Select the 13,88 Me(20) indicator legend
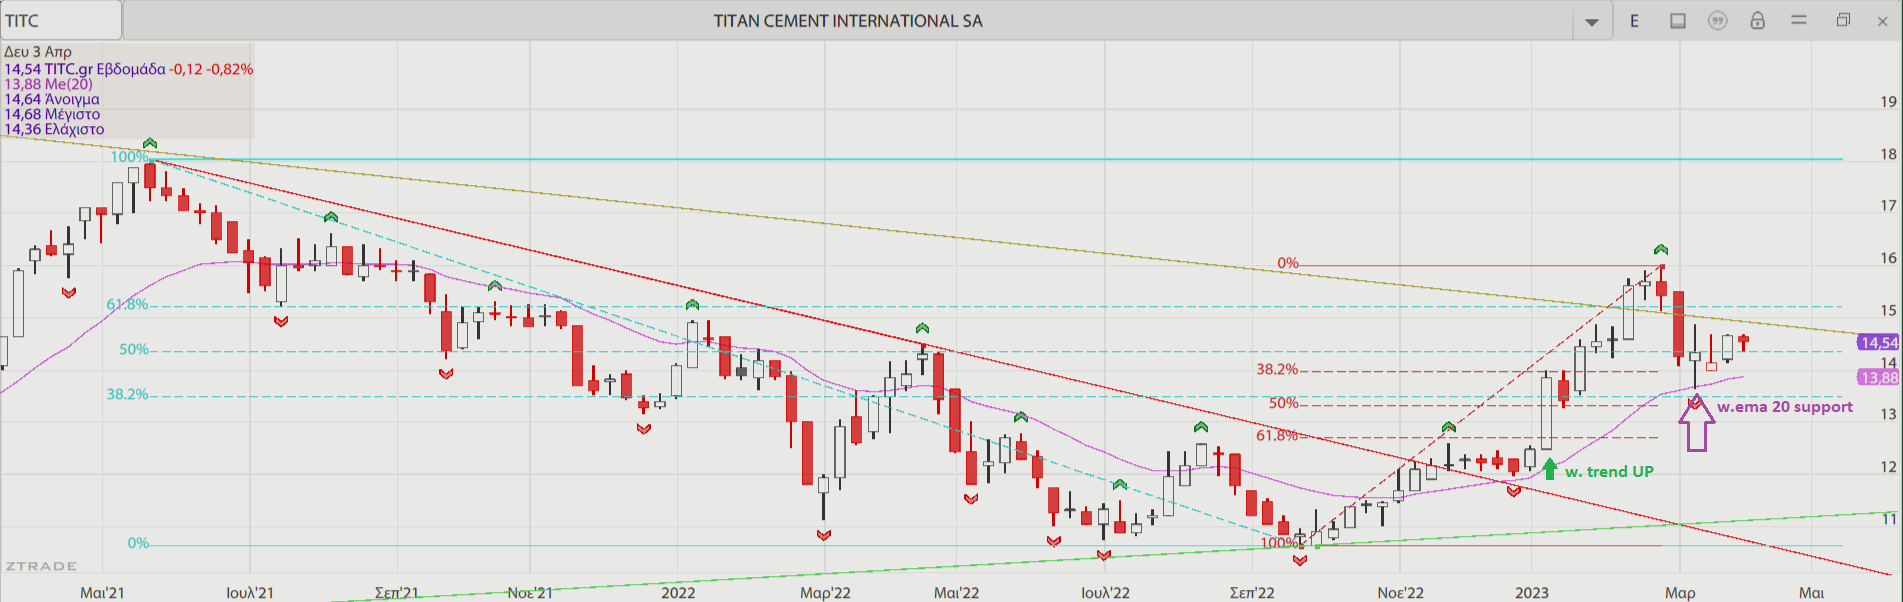Screen dimensions: 1903x602 click(x=49, y=84)
